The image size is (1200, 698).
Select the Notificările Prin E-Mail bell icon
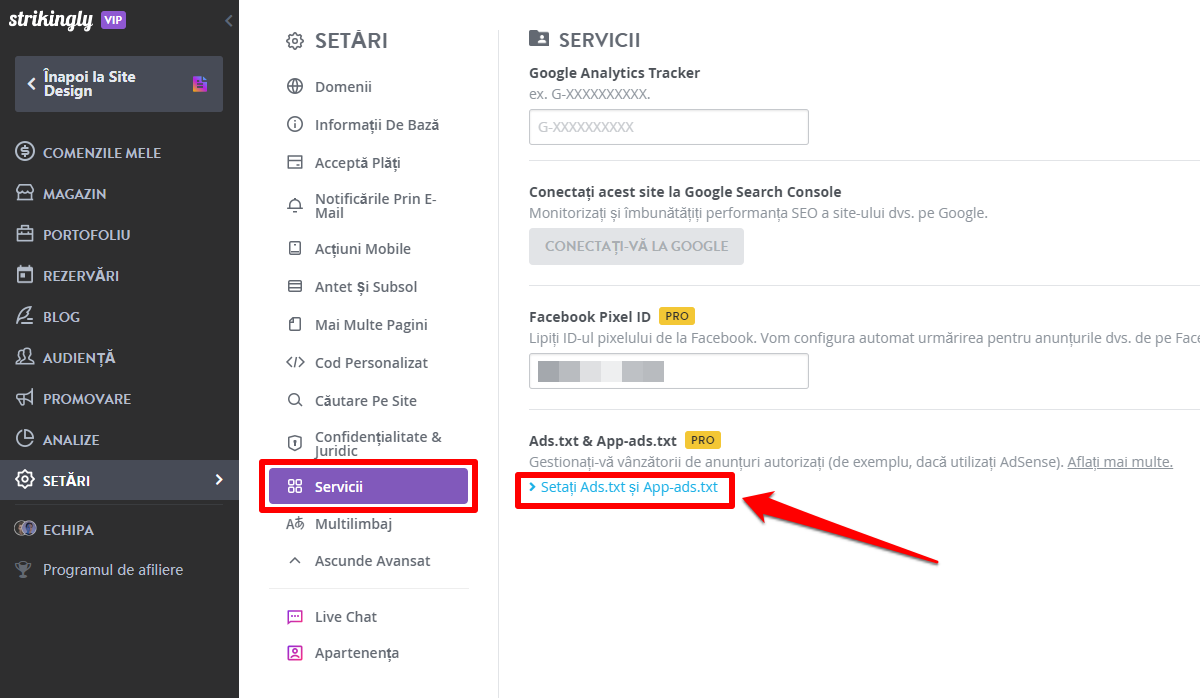point(295,206)
